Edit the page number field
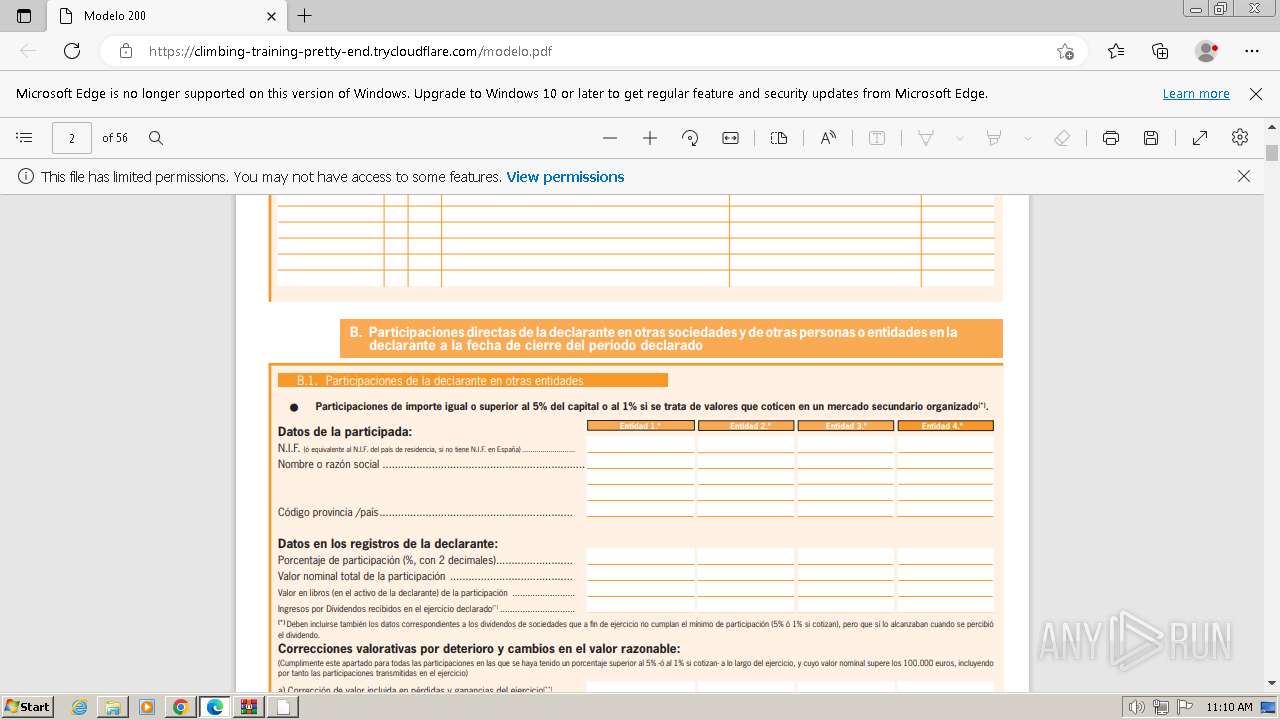This screenshot has height=720, width=1280. (72, 138)
